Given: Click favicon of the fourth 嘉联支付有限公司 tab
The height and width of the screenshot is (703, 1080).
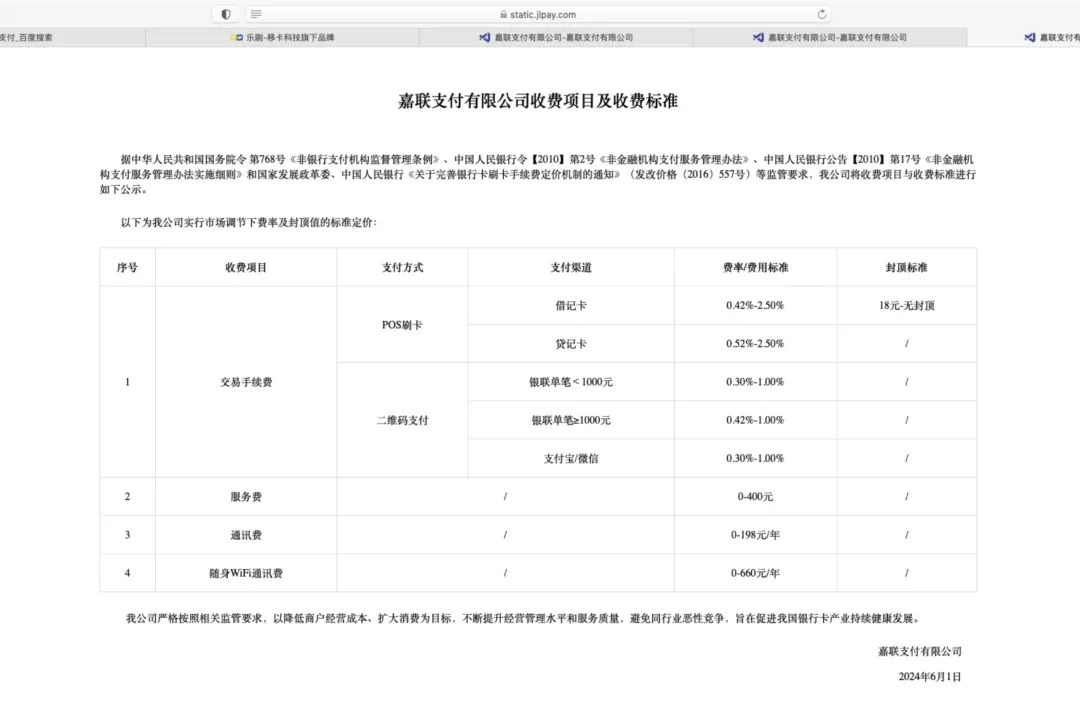Looking at the screenshot, I should (758, 38).
